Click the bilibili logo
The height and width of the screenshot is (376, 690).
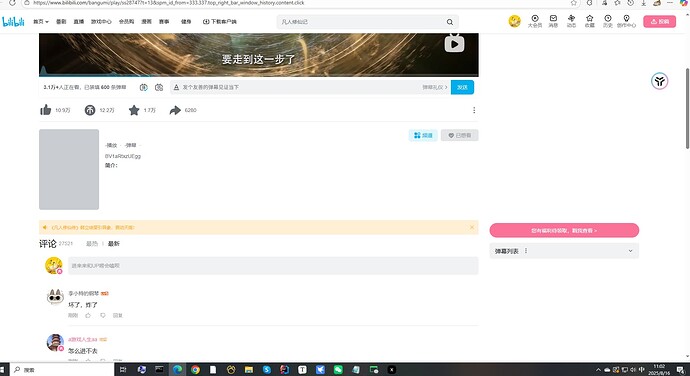click(13, 21)
